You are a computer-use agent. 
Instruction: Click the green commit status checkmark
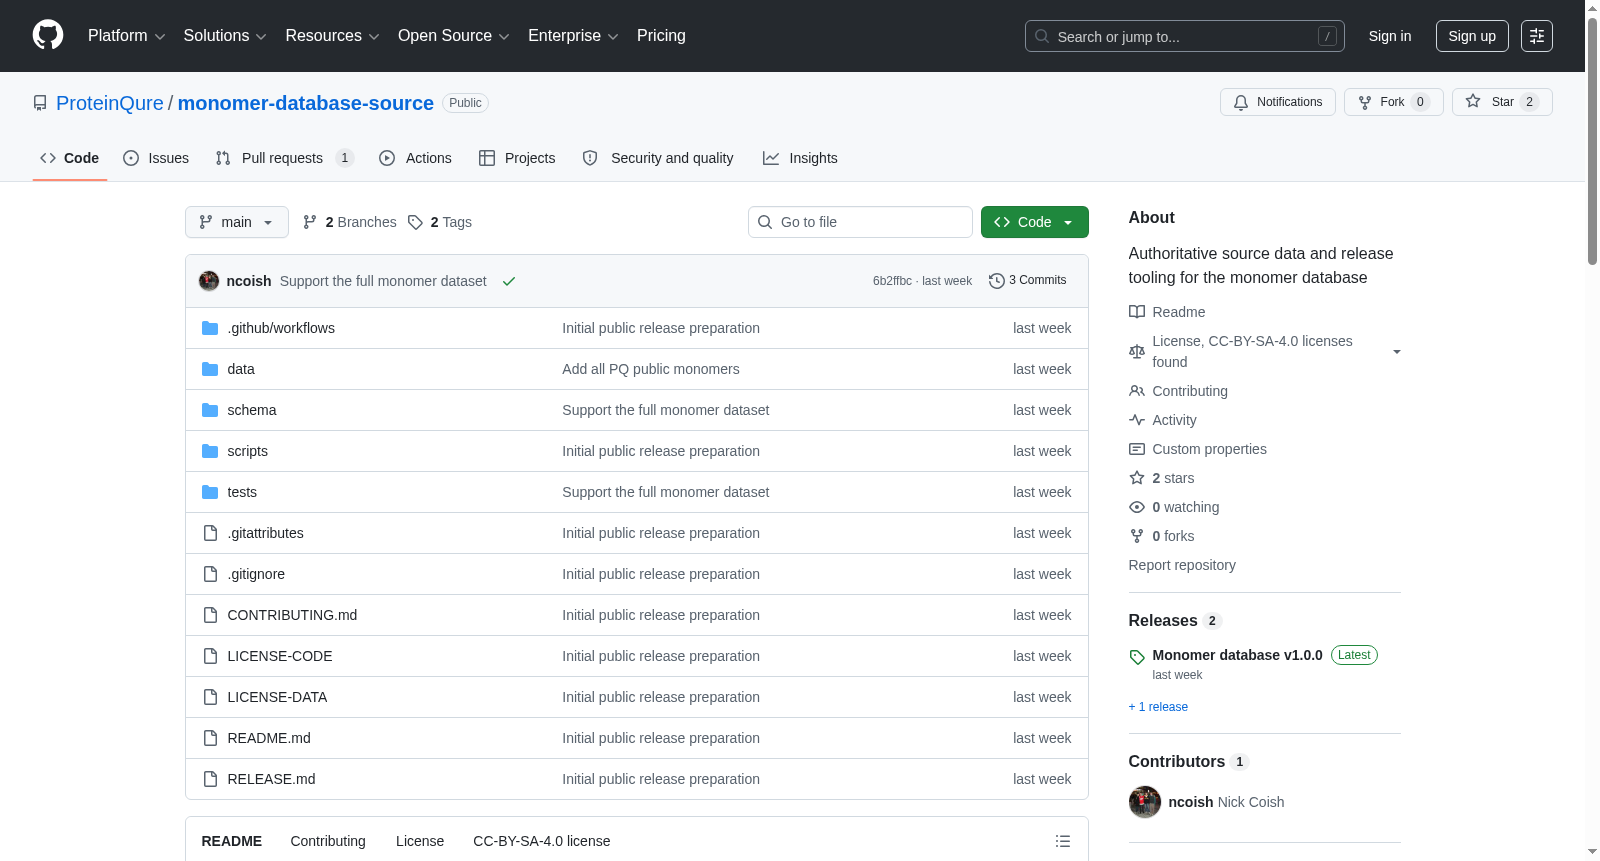tap(509, 281)
